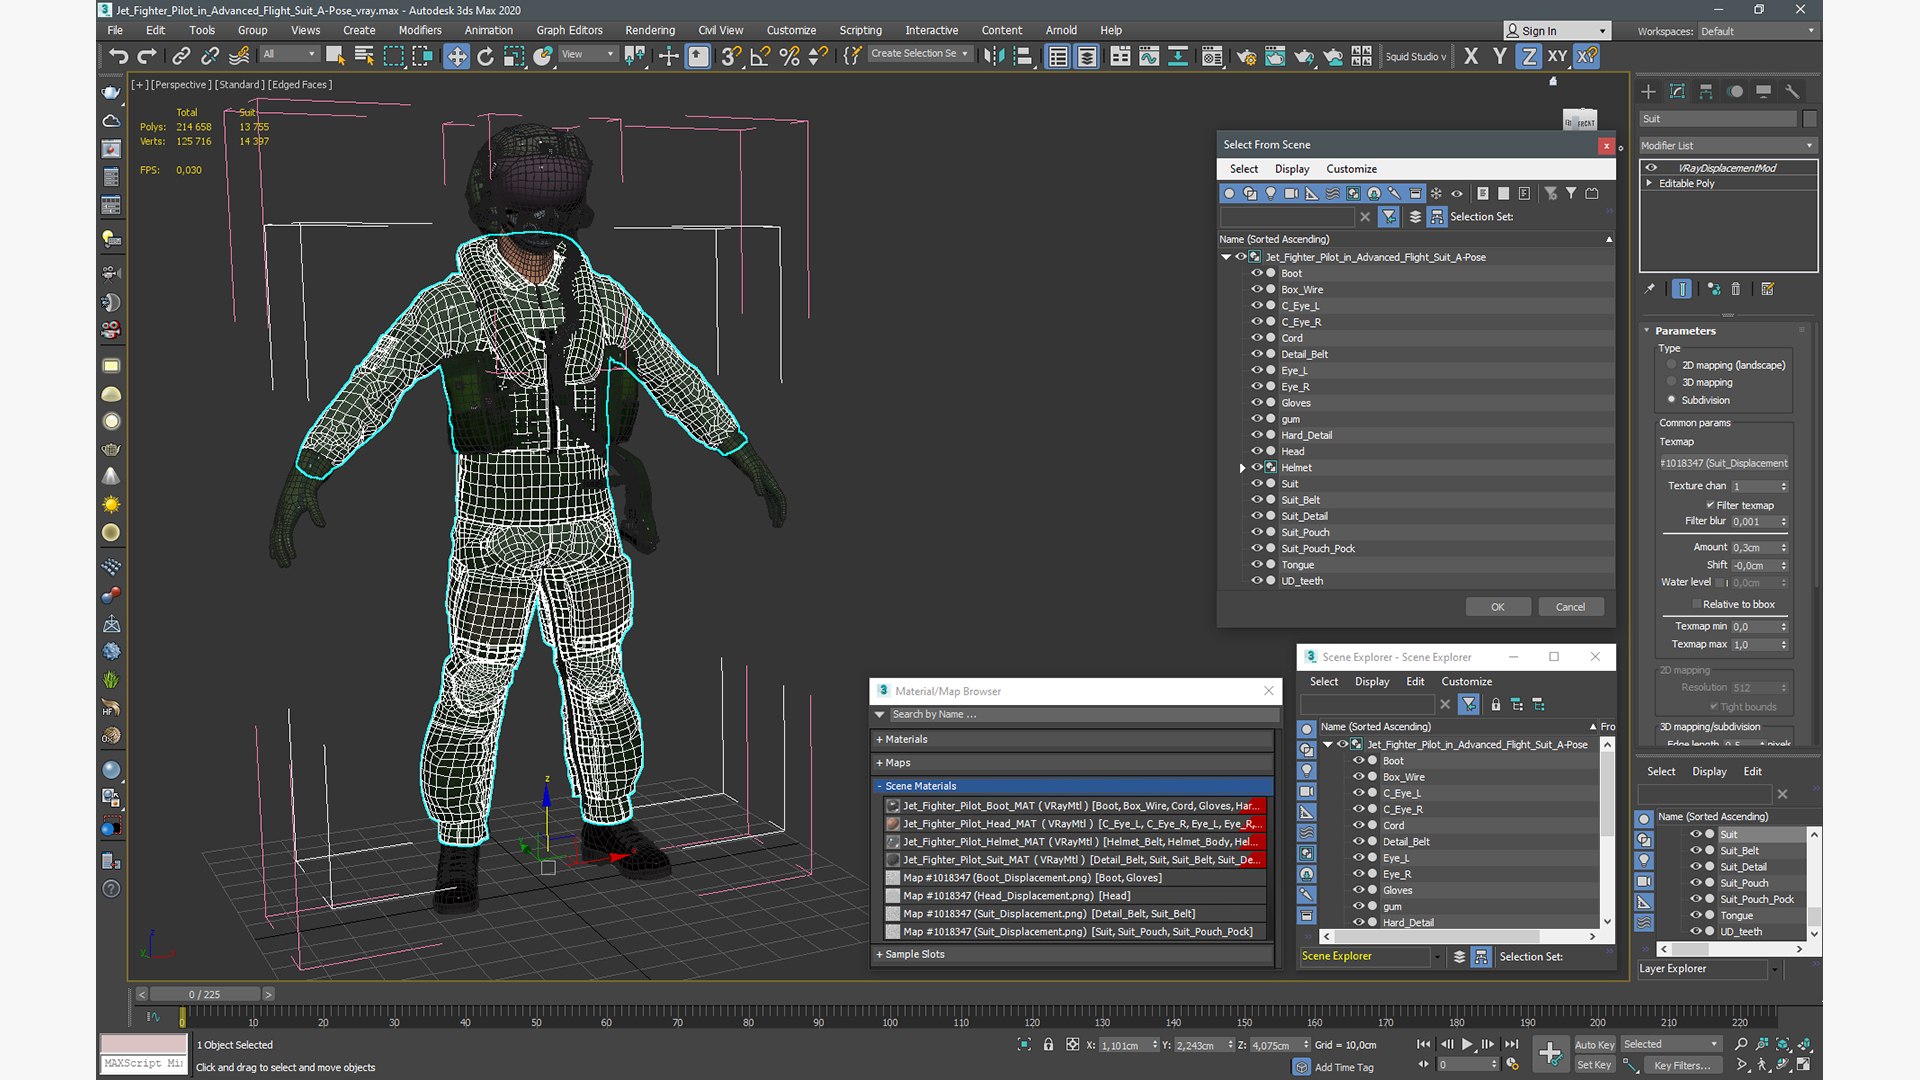Screen dimensions: 1920x1080
Task: Open Edit menu in Scene Explorer window
Action: (x=1415, y=681)
